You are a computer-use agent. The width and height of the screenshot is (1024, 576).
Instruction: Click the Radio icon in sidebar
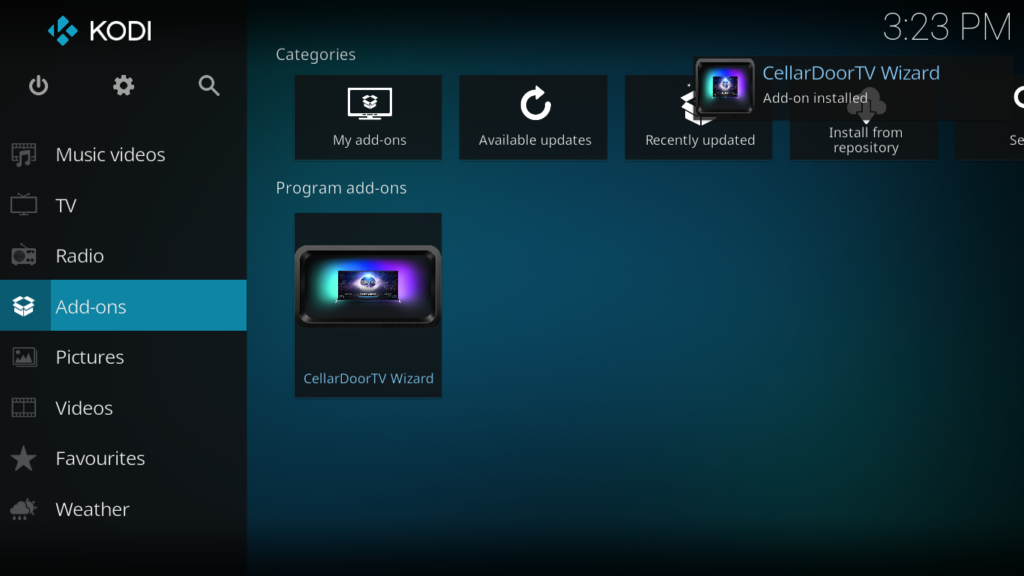coord(23,256)
